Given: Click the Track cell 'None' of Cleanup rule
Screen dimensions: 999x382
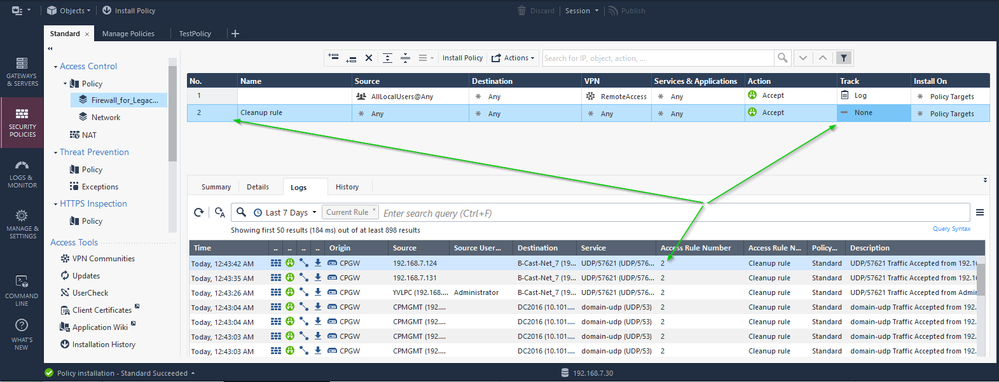Looking at the screenshot, I should pos(874,113).
